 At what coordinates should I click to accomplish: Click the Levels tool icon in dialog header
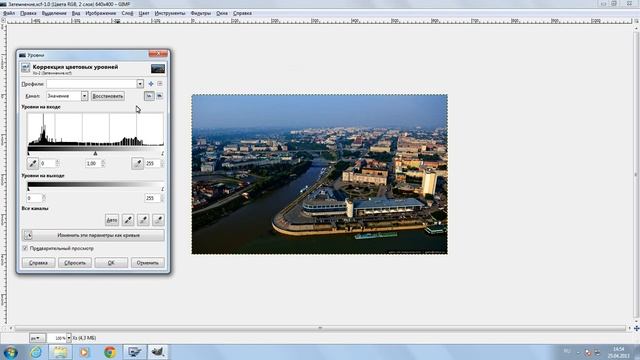coord(25,68)
